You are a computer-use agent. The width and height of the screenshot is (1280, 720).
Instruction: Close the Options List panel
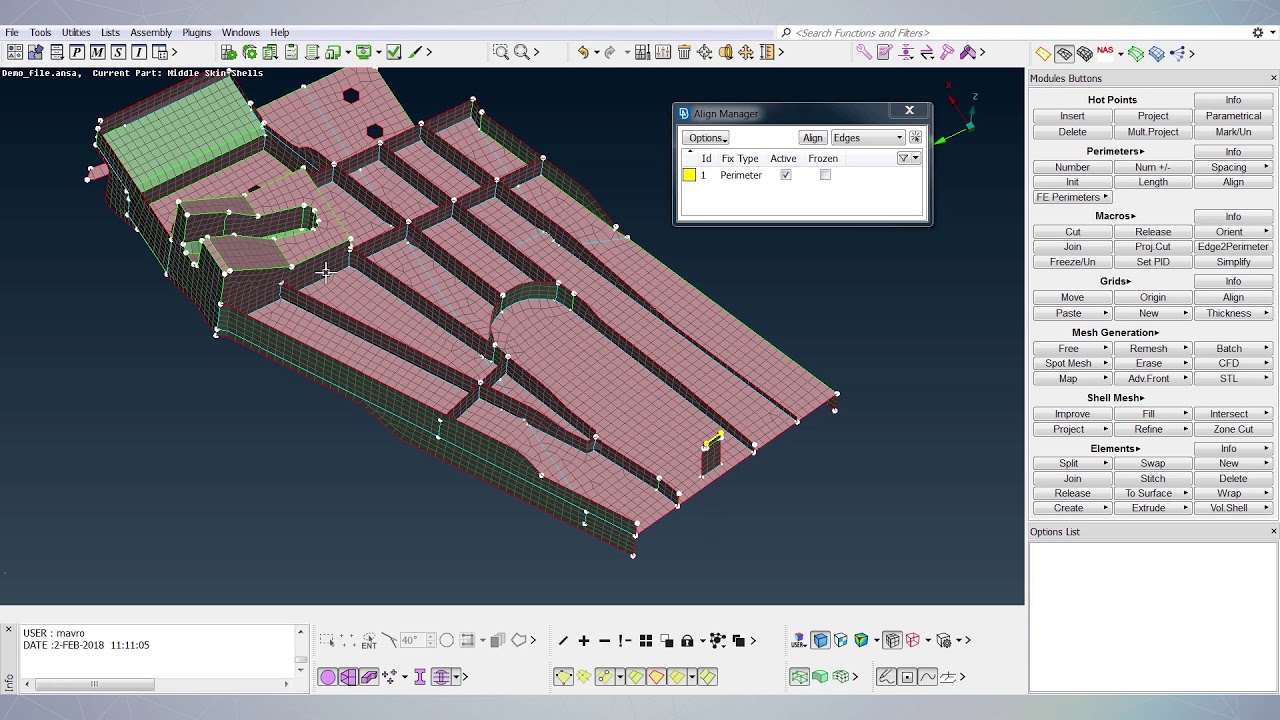(x=1273, y=531)
